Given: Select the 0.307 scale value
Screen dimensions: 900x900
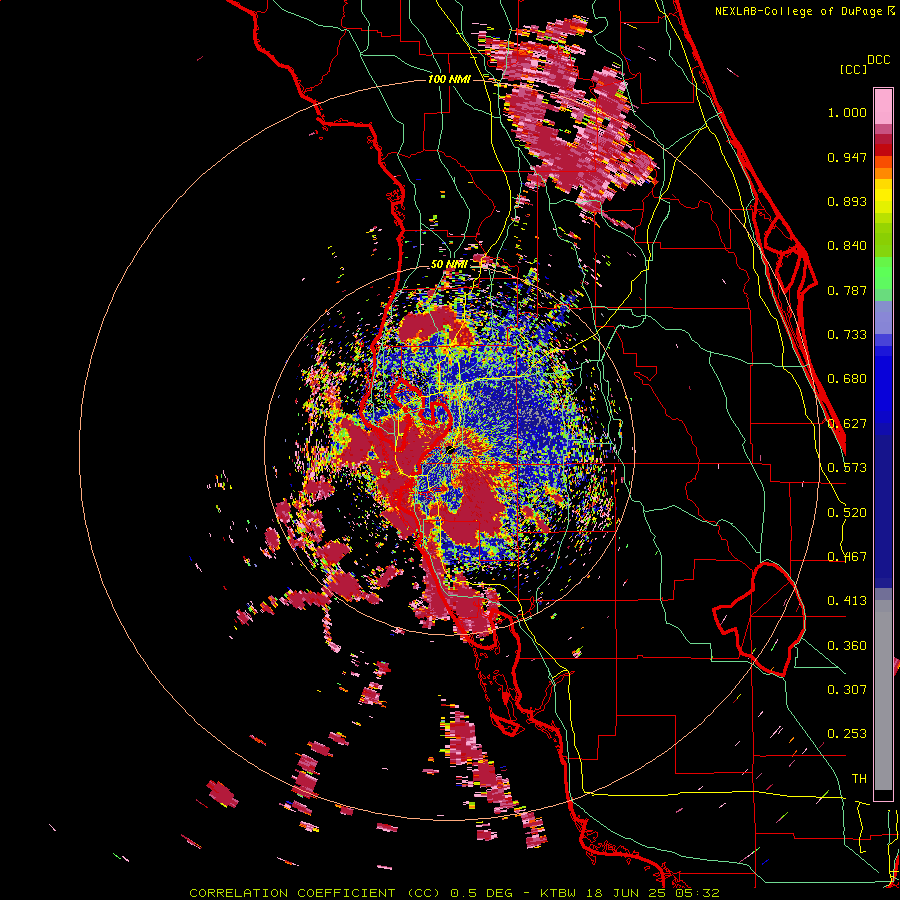Looking at the screenshot, I should coord(847,689).
